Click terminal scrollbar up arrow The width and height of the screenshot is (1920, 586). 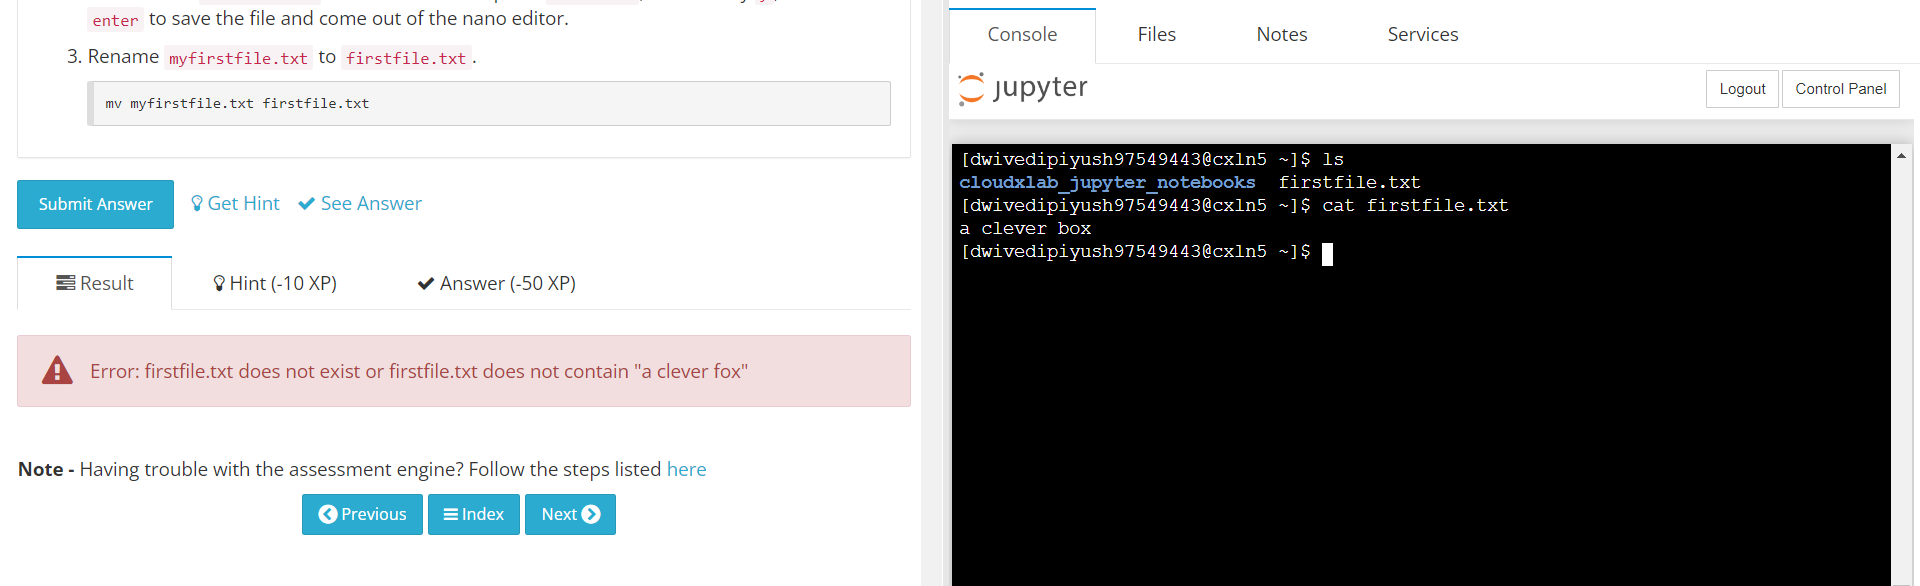coord(1901,156)
